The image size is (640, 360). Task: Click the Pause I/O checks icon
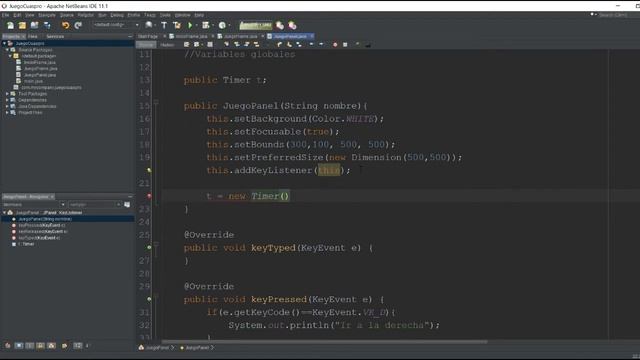pyautogui.click(x=280, y=25)
